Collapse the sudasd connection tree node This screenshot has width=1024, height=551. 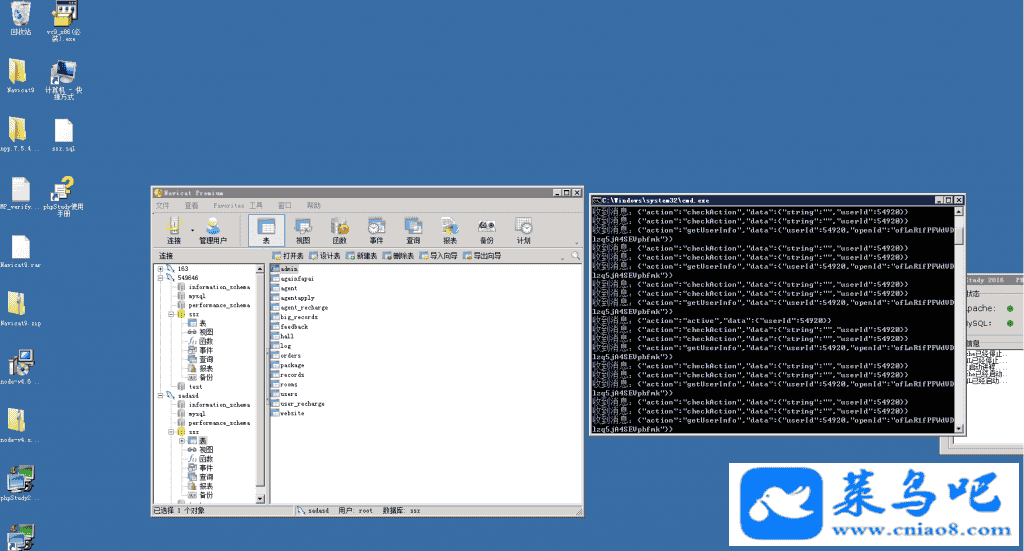coord(160,395)
